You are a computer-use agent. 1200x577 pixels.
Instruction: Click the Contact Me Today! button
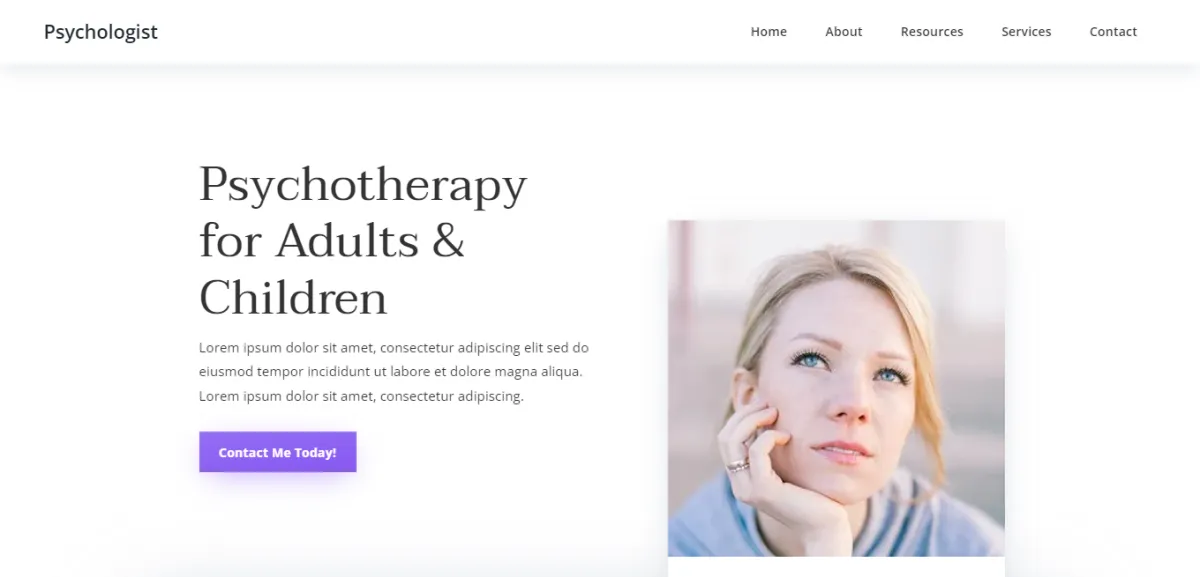coord(277,452)
